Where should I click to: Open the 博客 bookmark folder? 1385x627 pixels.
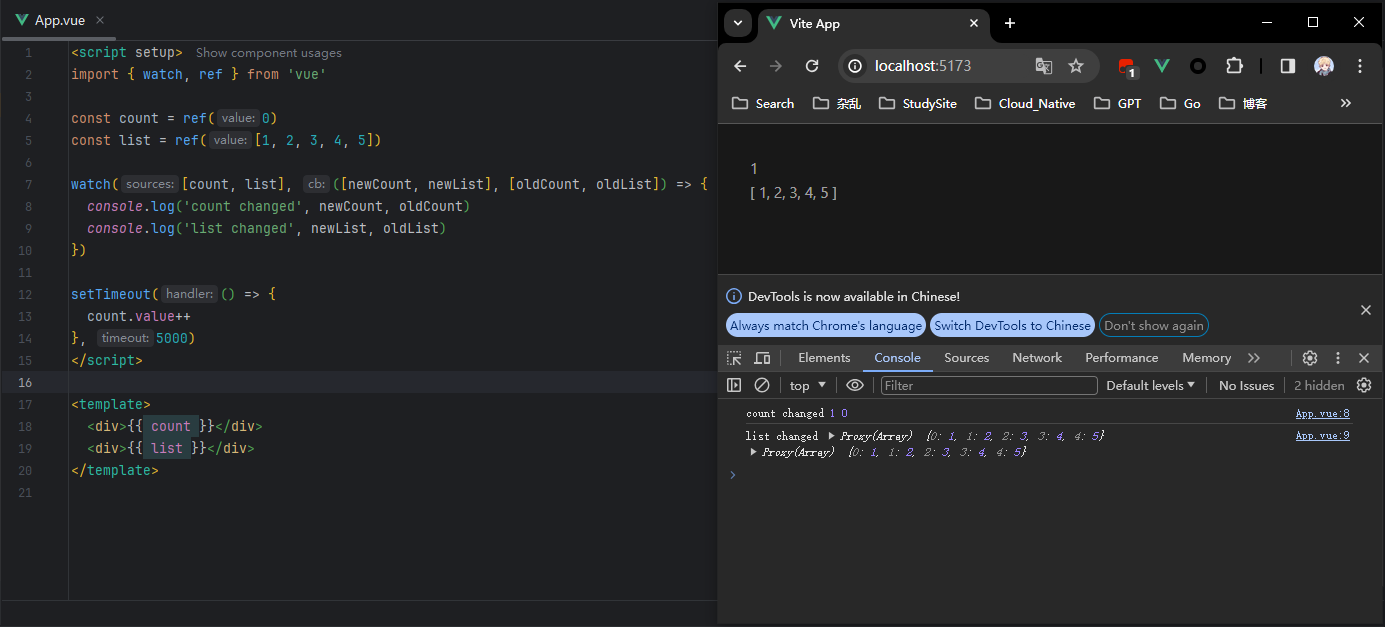pos(1243,103)
